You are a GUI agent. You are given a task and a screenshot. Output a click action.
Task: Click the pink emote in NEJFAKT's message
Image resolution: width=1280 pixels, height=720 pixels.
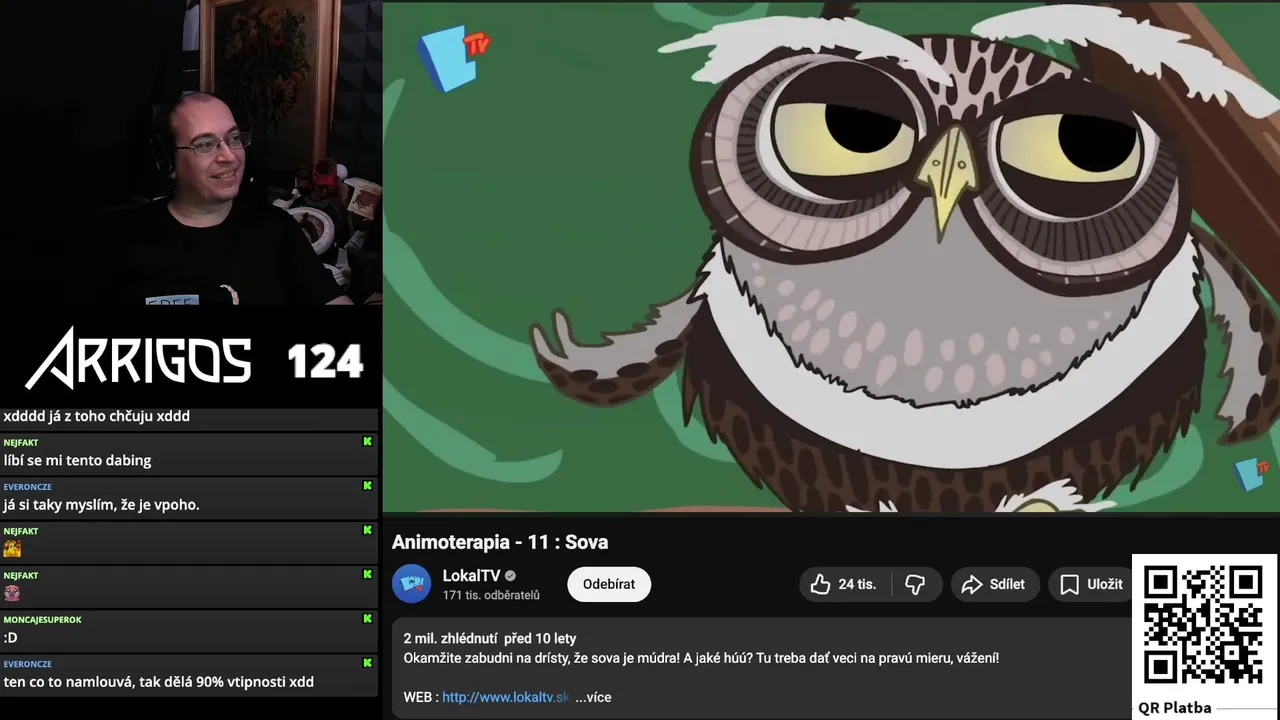click(12, 592)
